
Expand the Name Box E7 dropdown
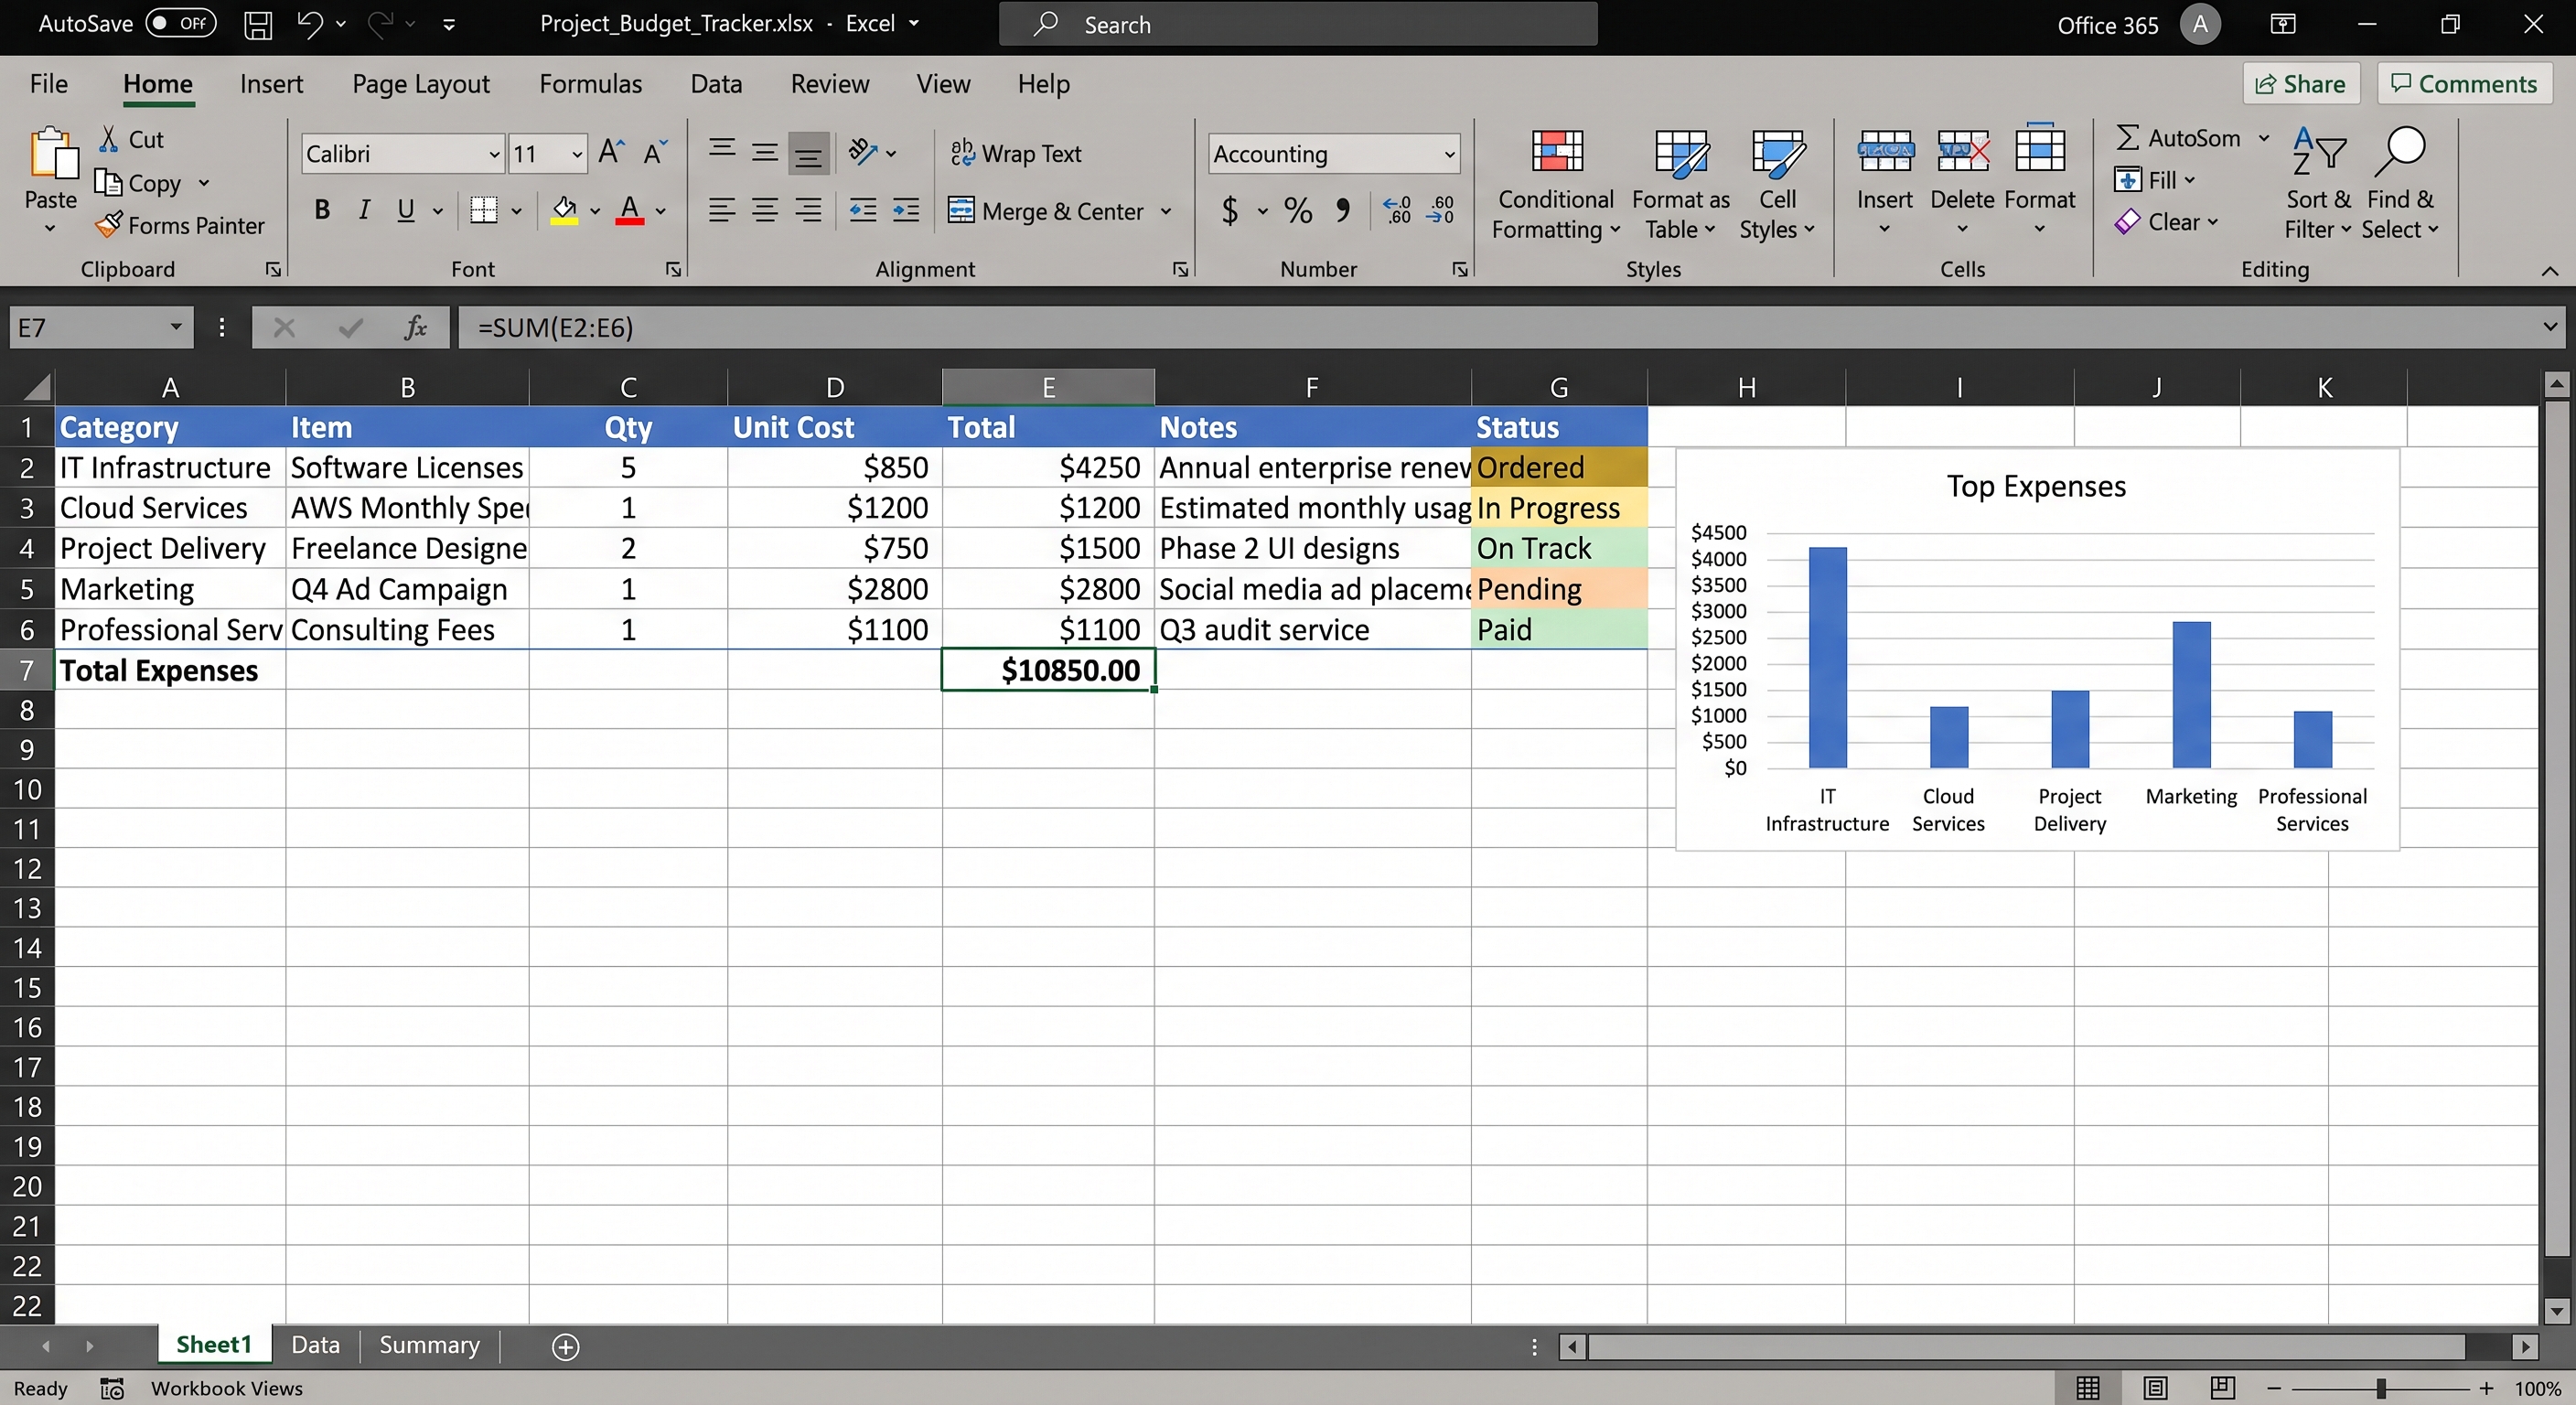point(176,327)
